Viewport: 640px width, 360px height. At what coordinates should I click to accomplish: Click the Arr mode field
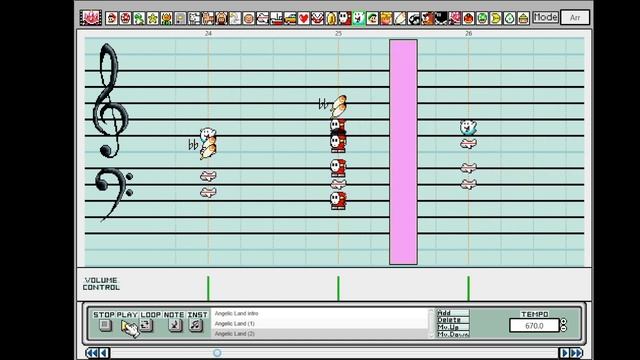point(575,18)
